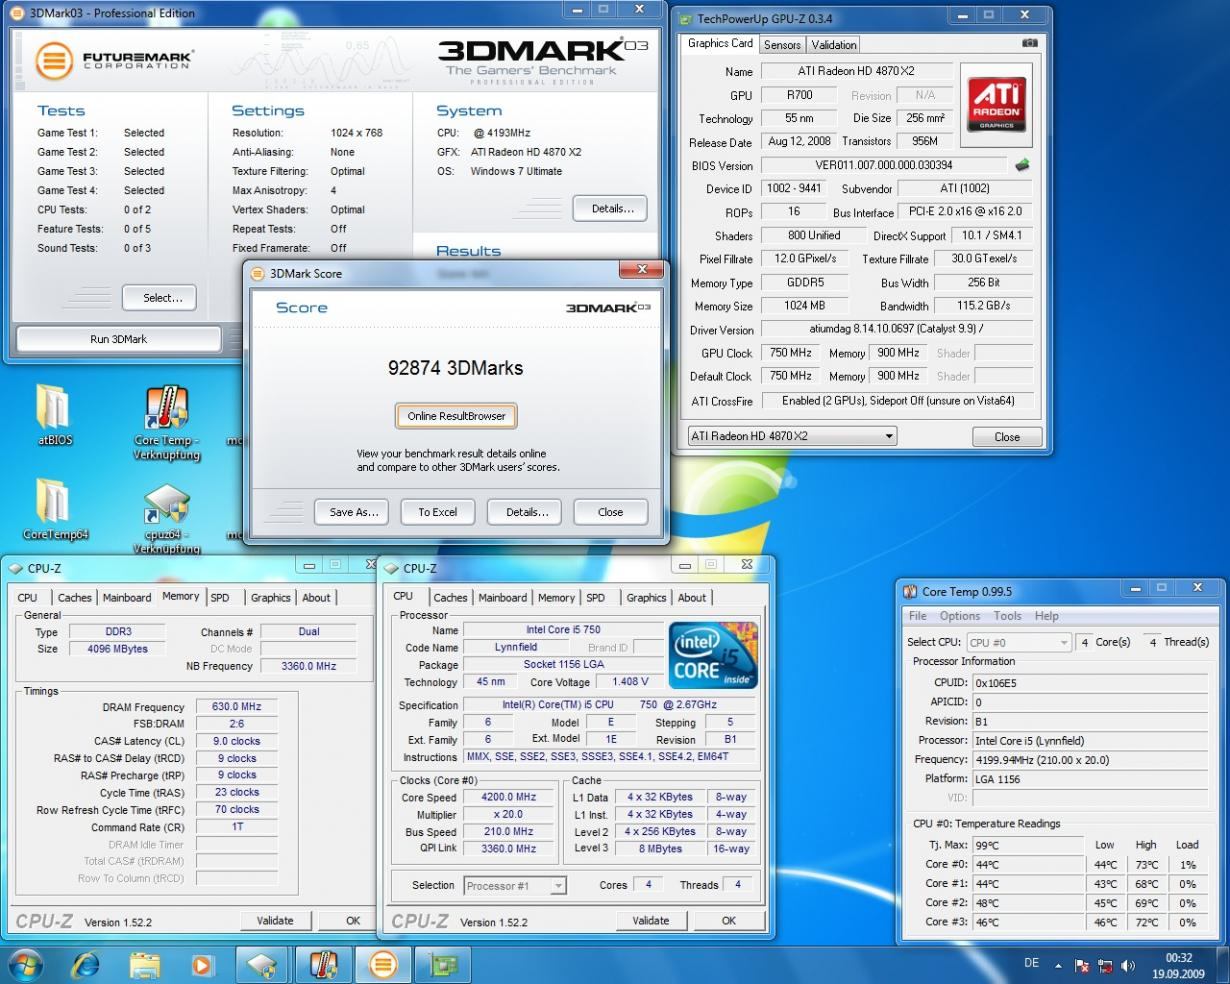This screenshot has height=984, width=1230.
Task: Click Core Temp Frequency 4199.94MHz value
Action: (x=1092, y=760)
